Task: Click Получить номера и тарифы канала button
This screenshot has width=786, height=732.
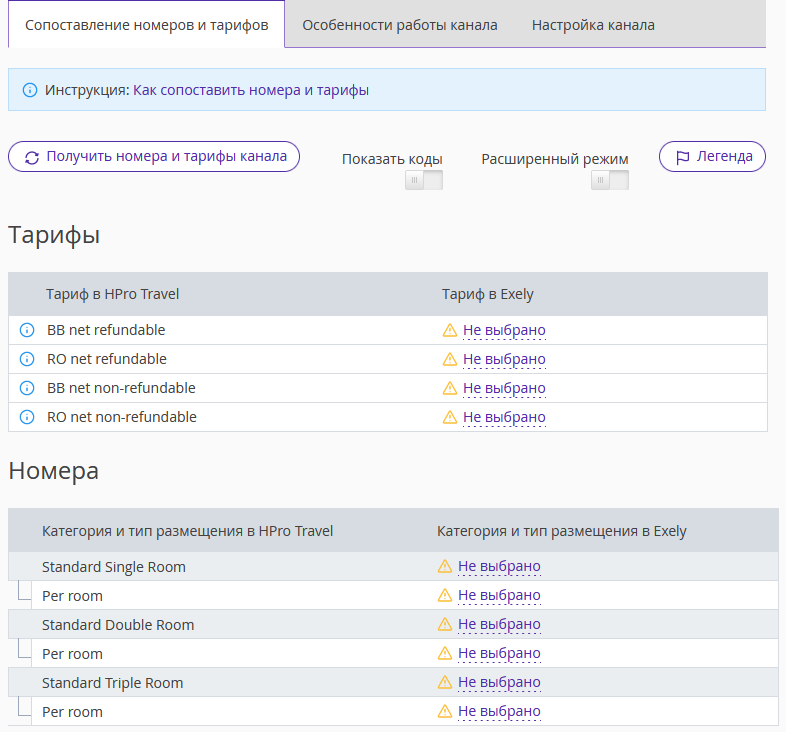Action: (154, 156)
